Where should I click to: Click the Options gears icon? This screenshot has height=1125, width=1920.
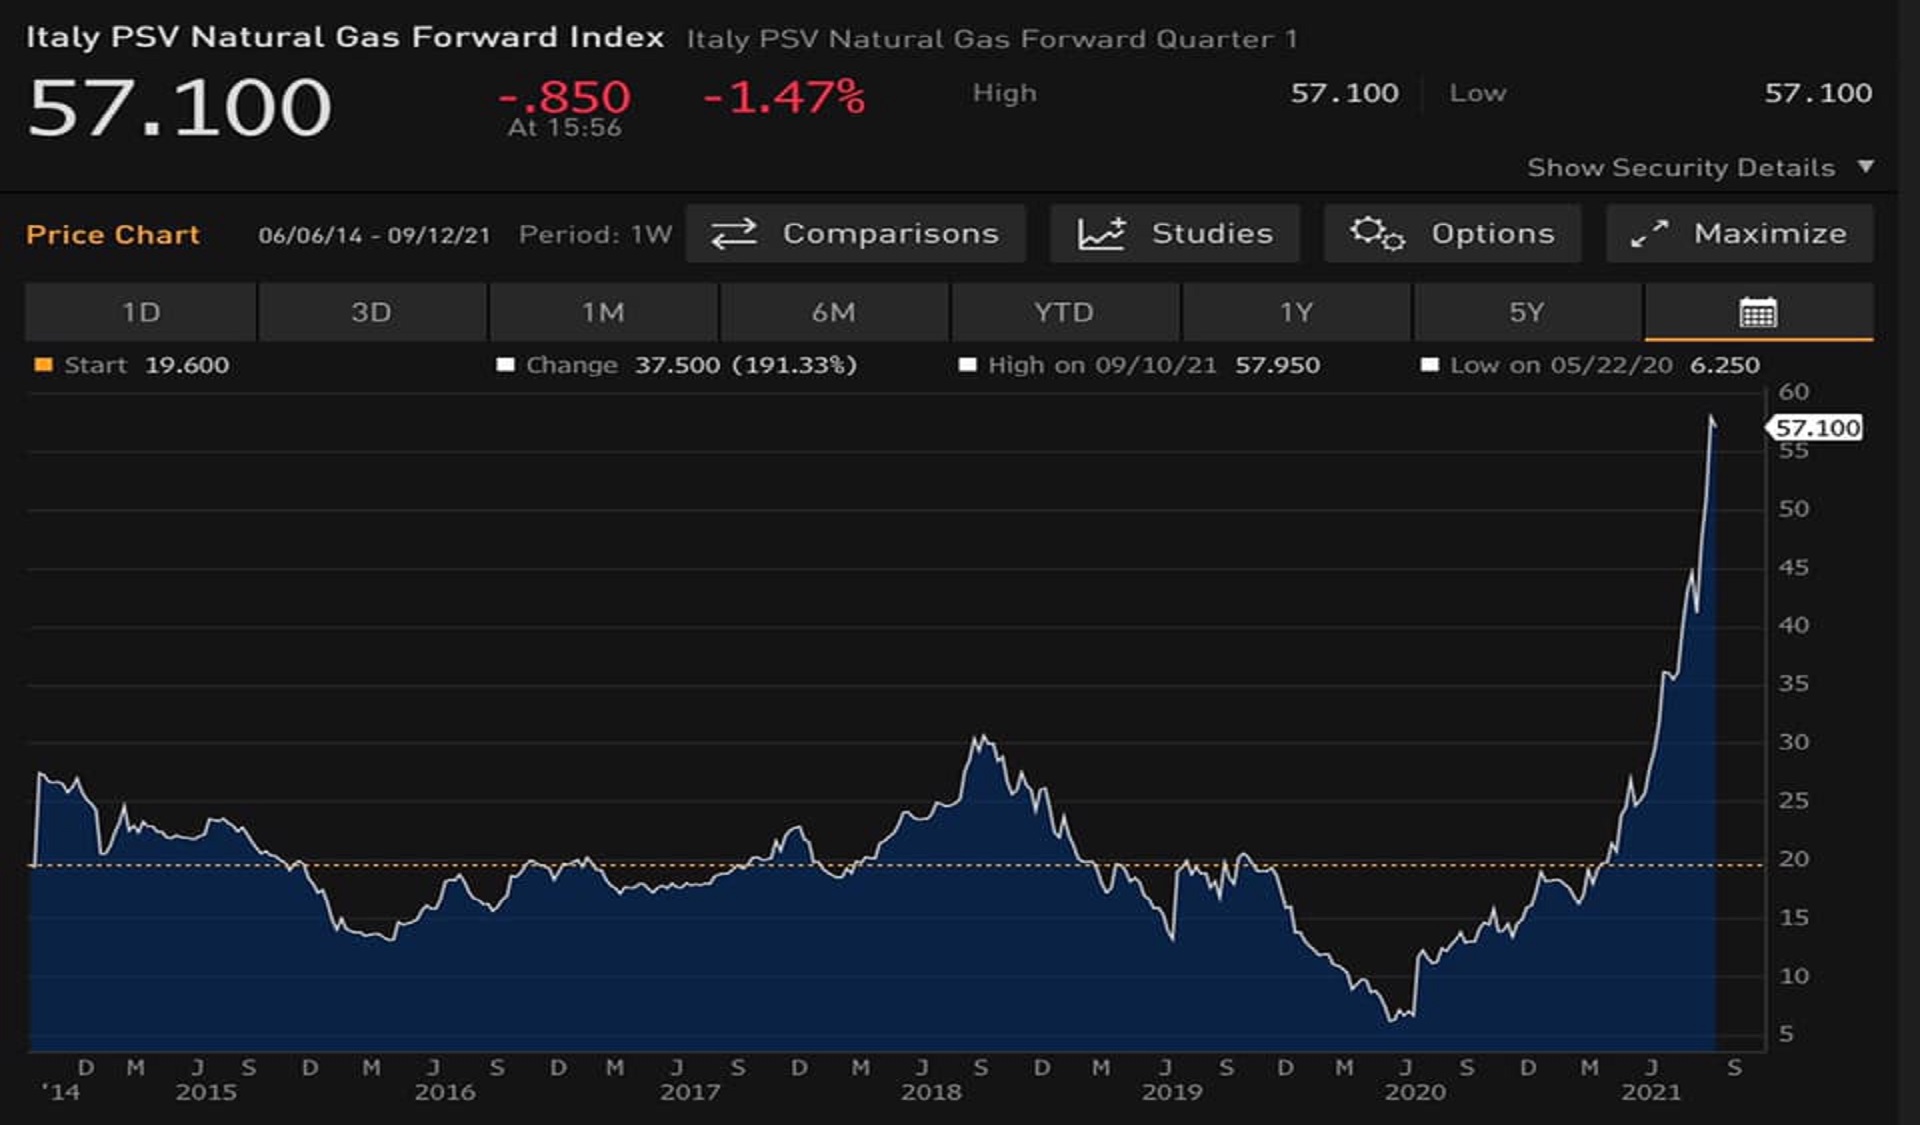coord(1377,234)
